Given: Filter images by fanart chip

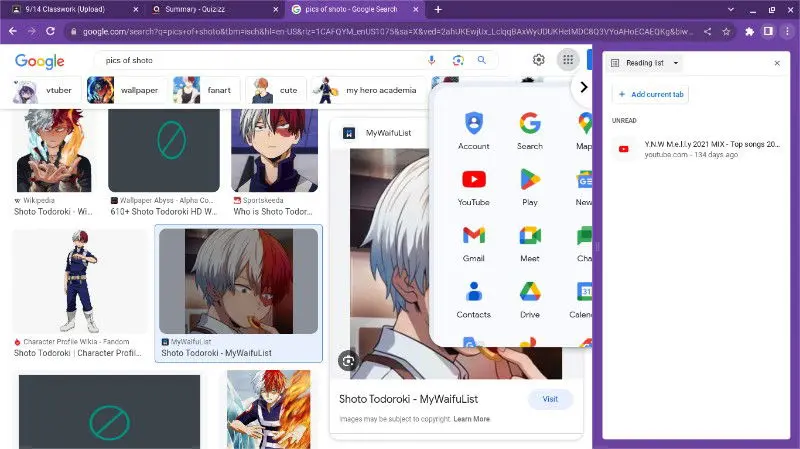Looking at the screenshot, I should pos(206,90).
